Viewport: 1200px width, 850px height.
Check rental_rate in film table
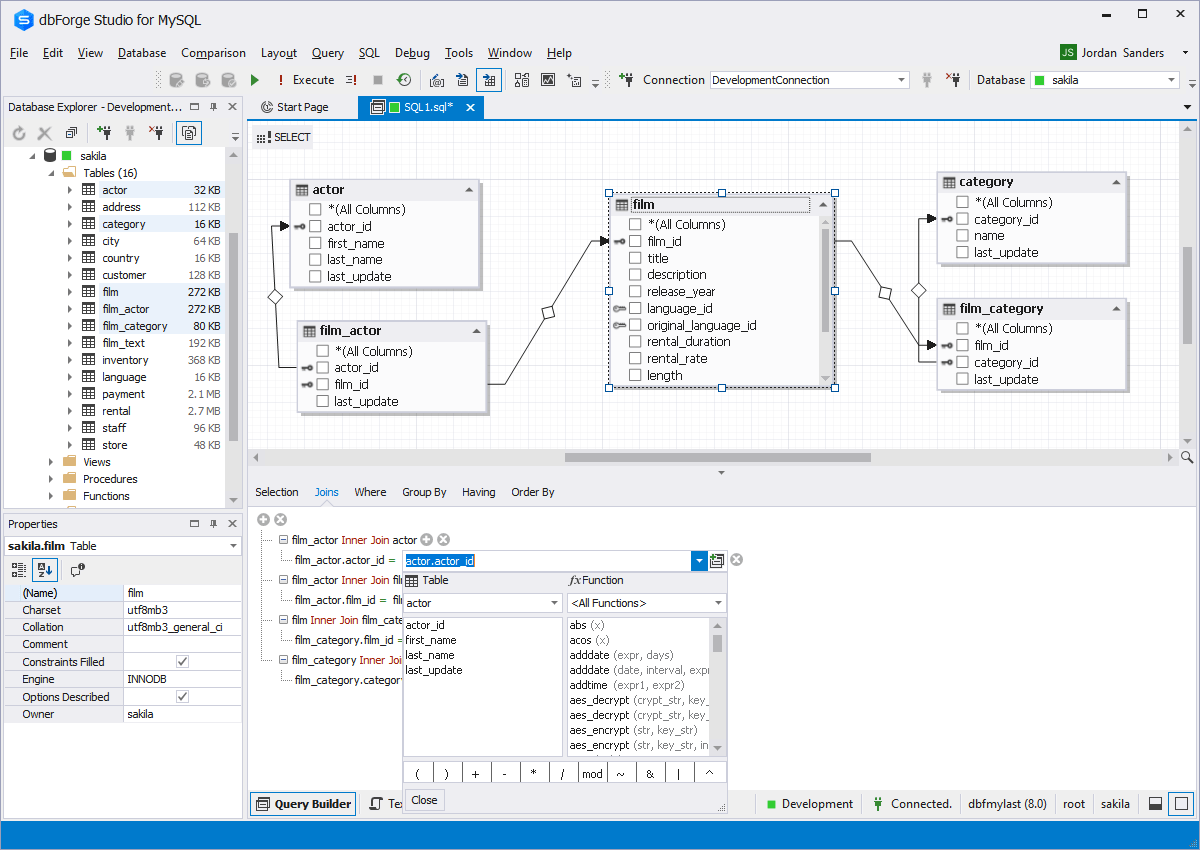(635, 358)
